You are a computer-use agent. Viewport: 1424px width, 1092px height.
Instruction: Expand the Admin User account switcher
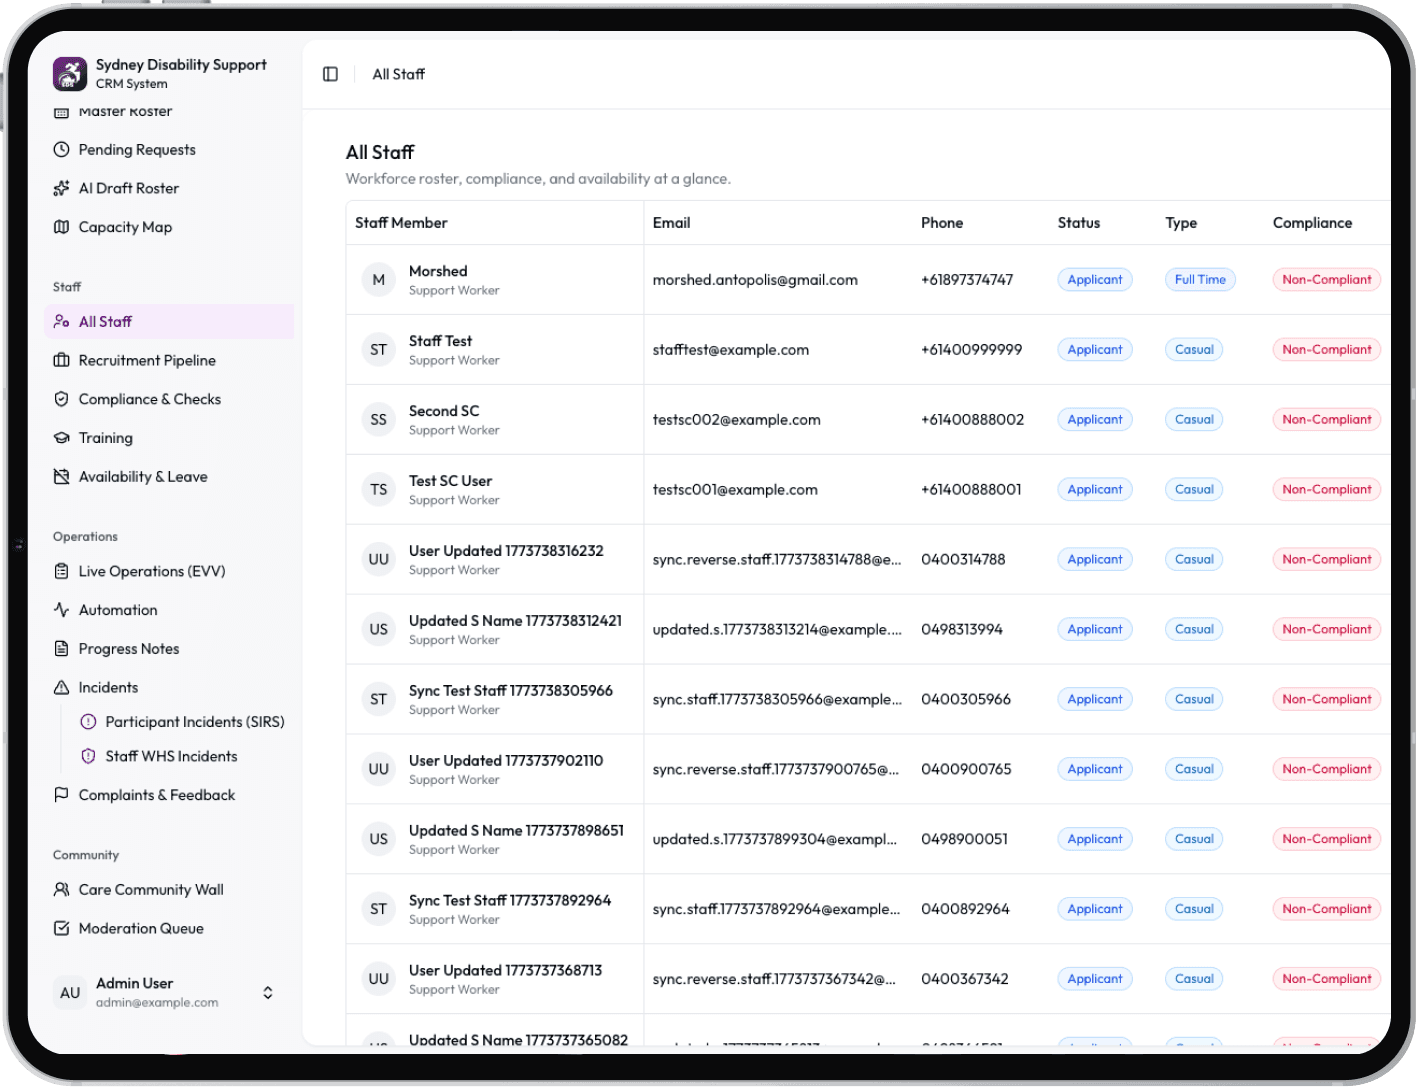click(268, 993)
